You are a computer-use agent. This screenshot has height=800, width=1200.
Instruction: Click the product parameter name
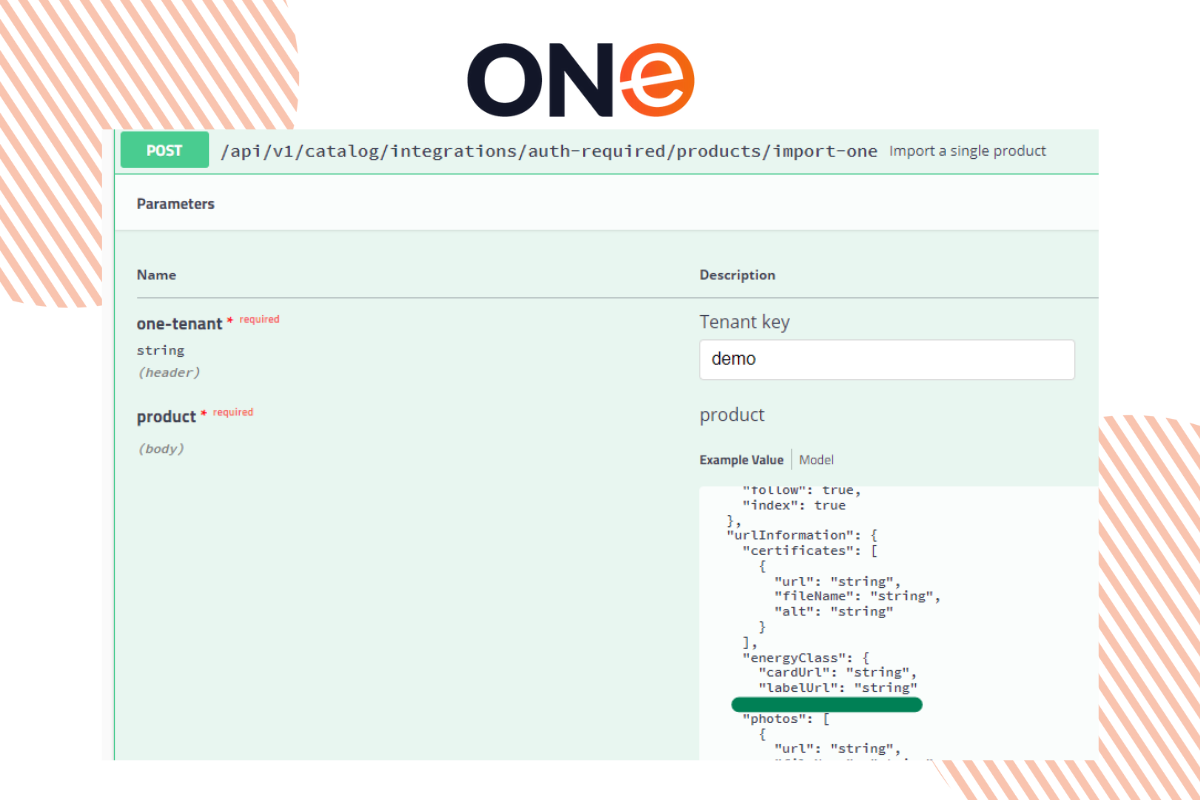[x=166, y=416]
